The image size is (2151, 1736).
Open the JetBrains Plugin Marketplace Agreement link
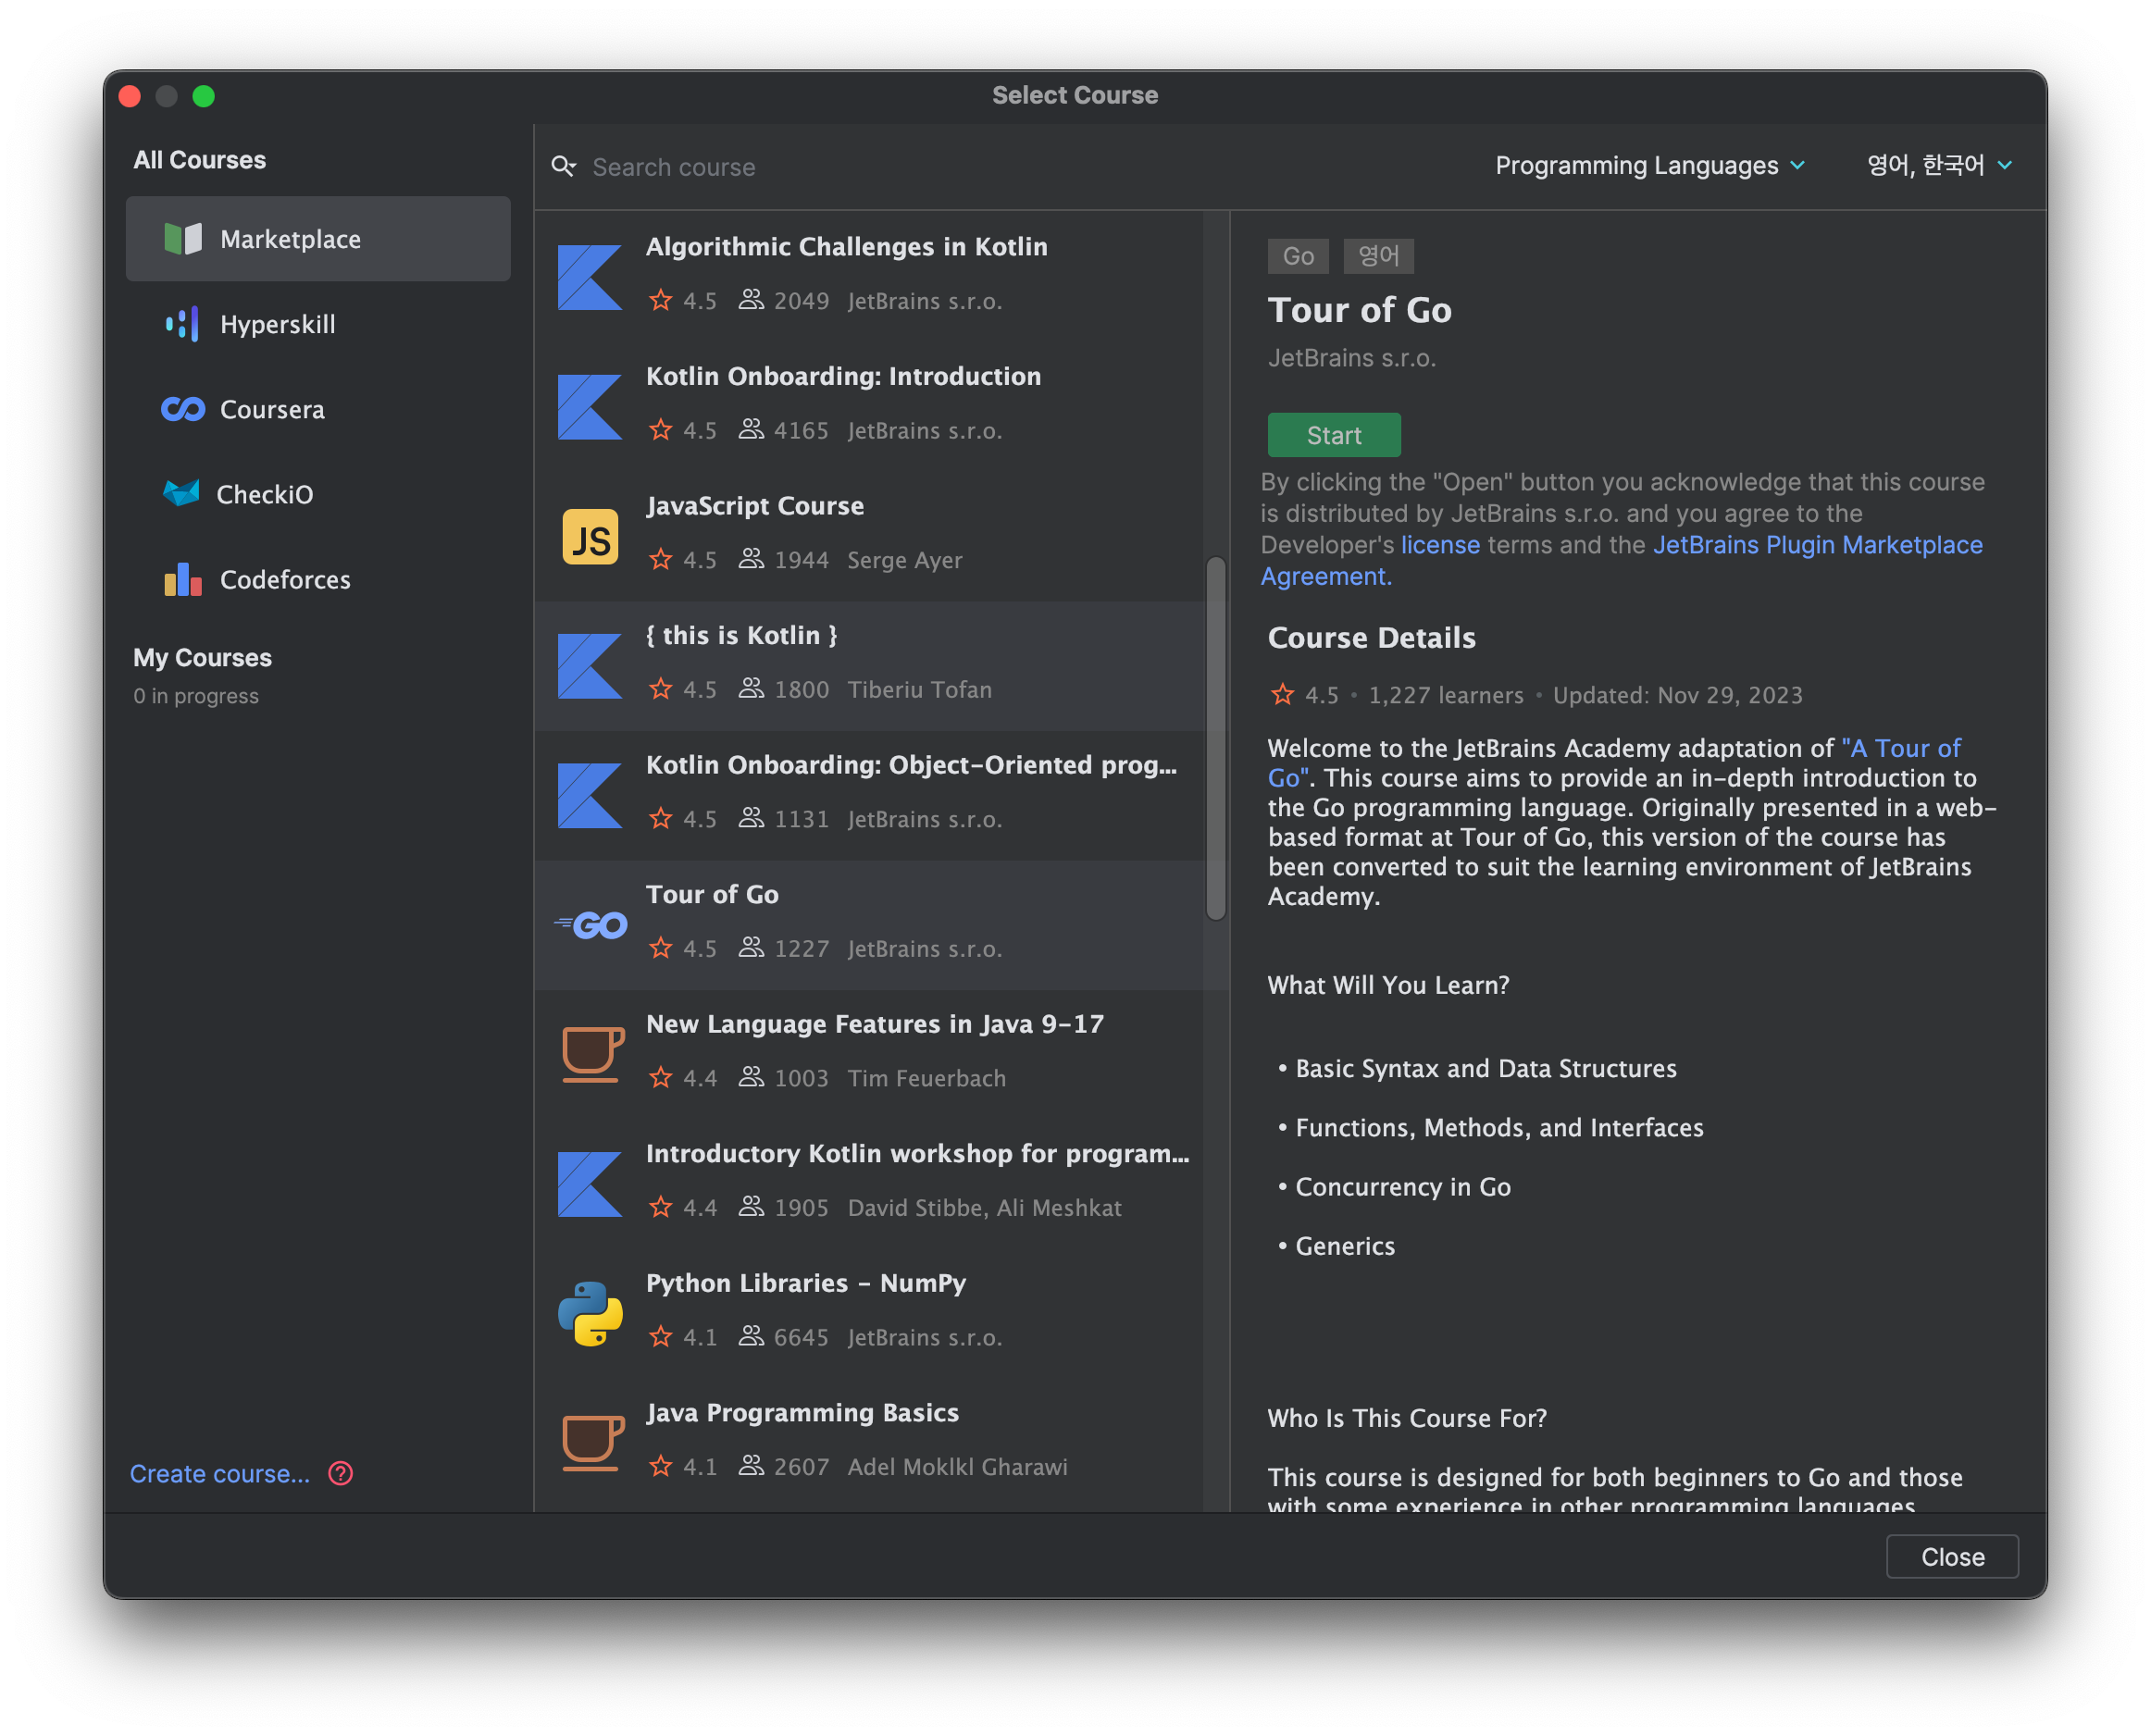pyautogui.click(x=1816, y=545)
